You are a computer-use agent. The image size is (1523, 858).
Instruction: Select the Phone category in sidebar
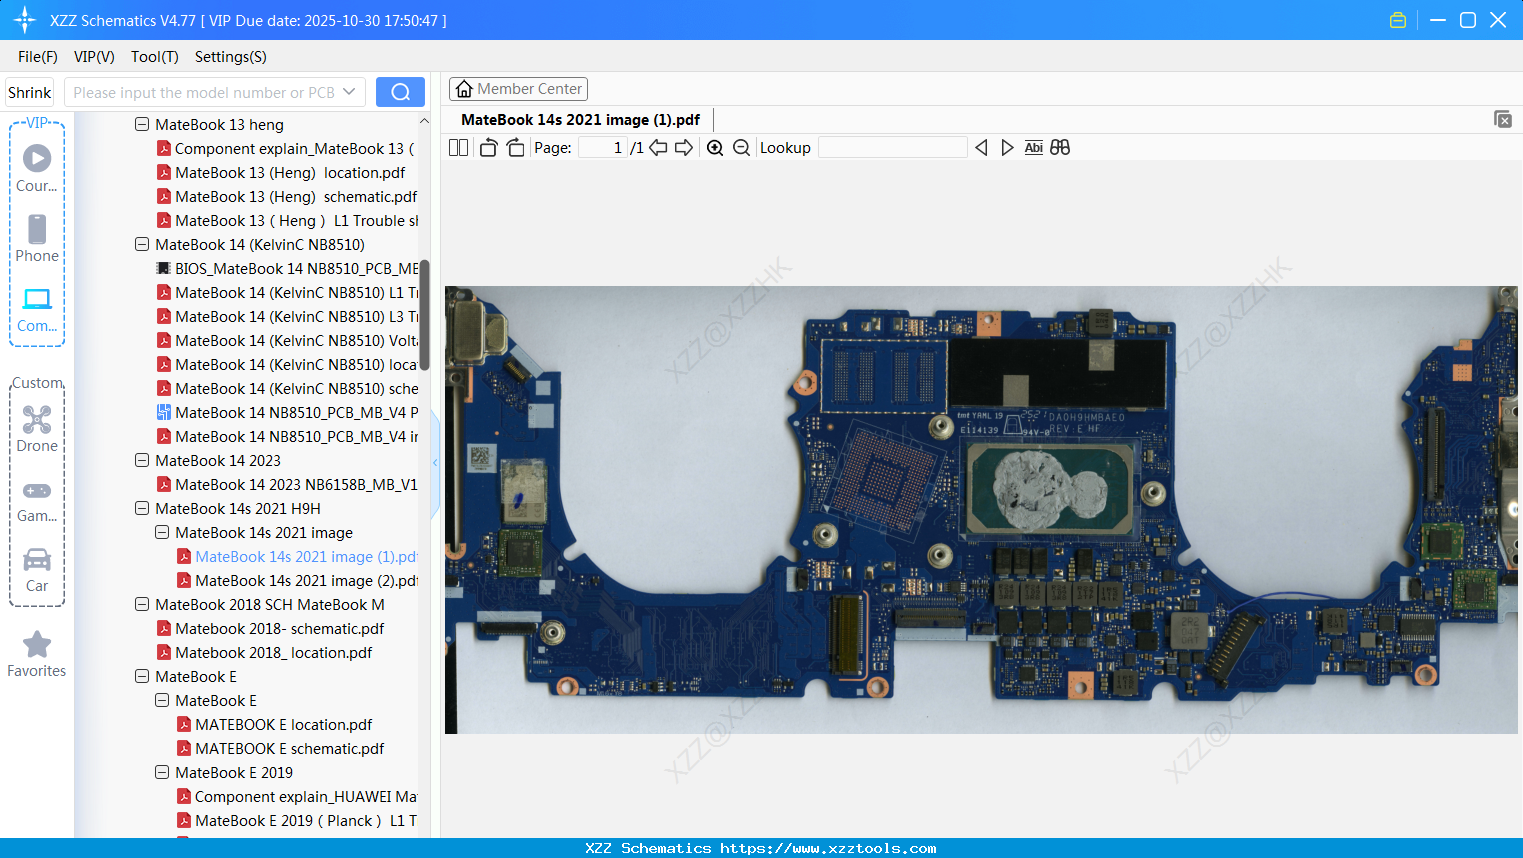coord(37,238)
